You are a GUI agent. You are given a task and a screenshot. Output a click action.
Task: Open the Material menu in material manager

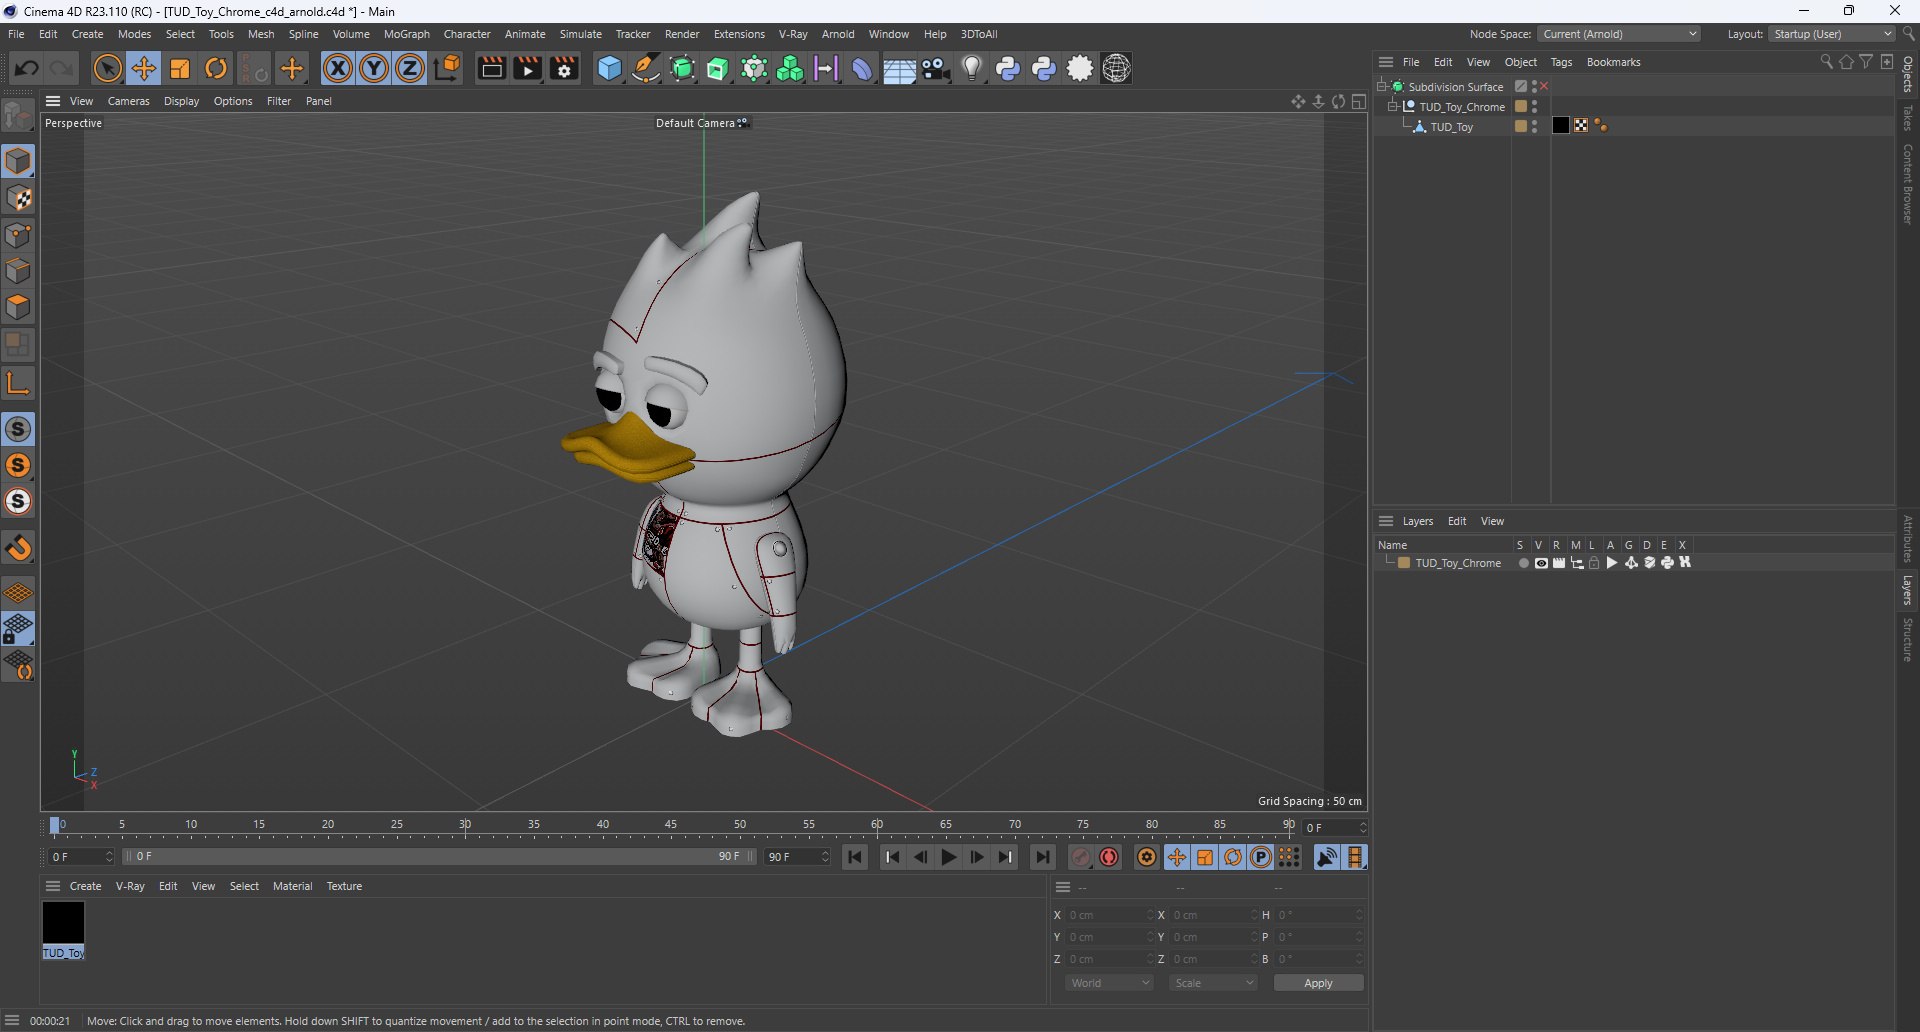pyautogui.click(x=292, y=886)
